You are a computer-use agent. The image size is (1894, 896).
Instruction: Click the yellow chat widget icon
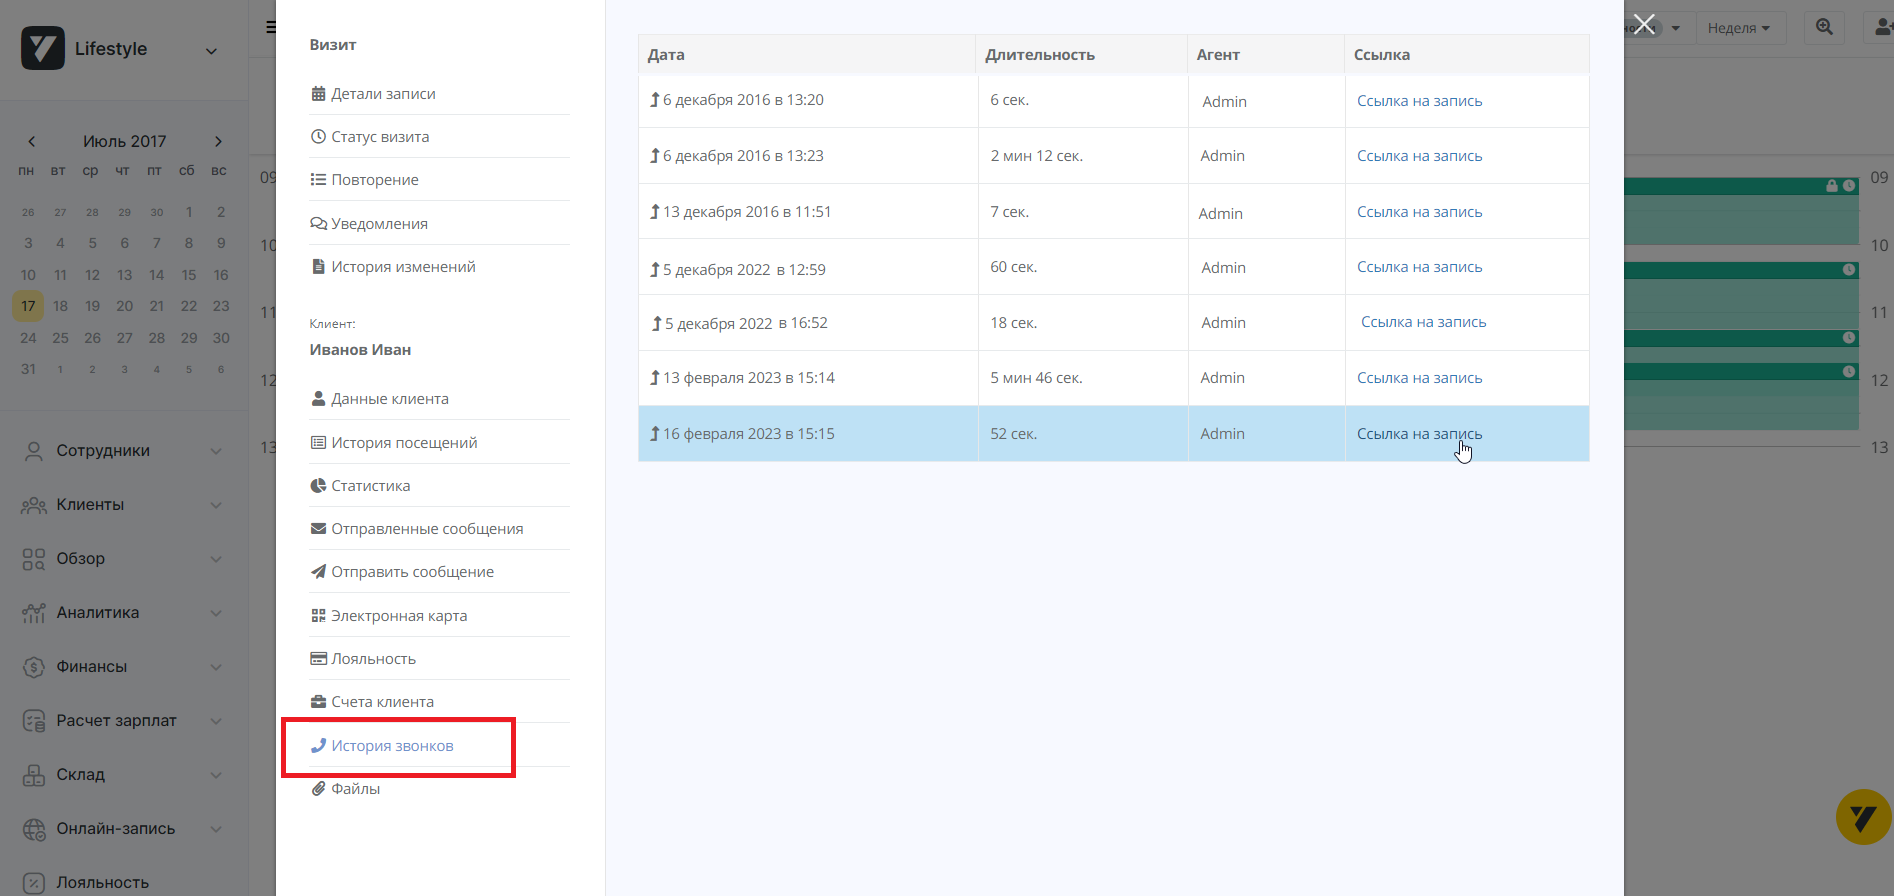1862,818
